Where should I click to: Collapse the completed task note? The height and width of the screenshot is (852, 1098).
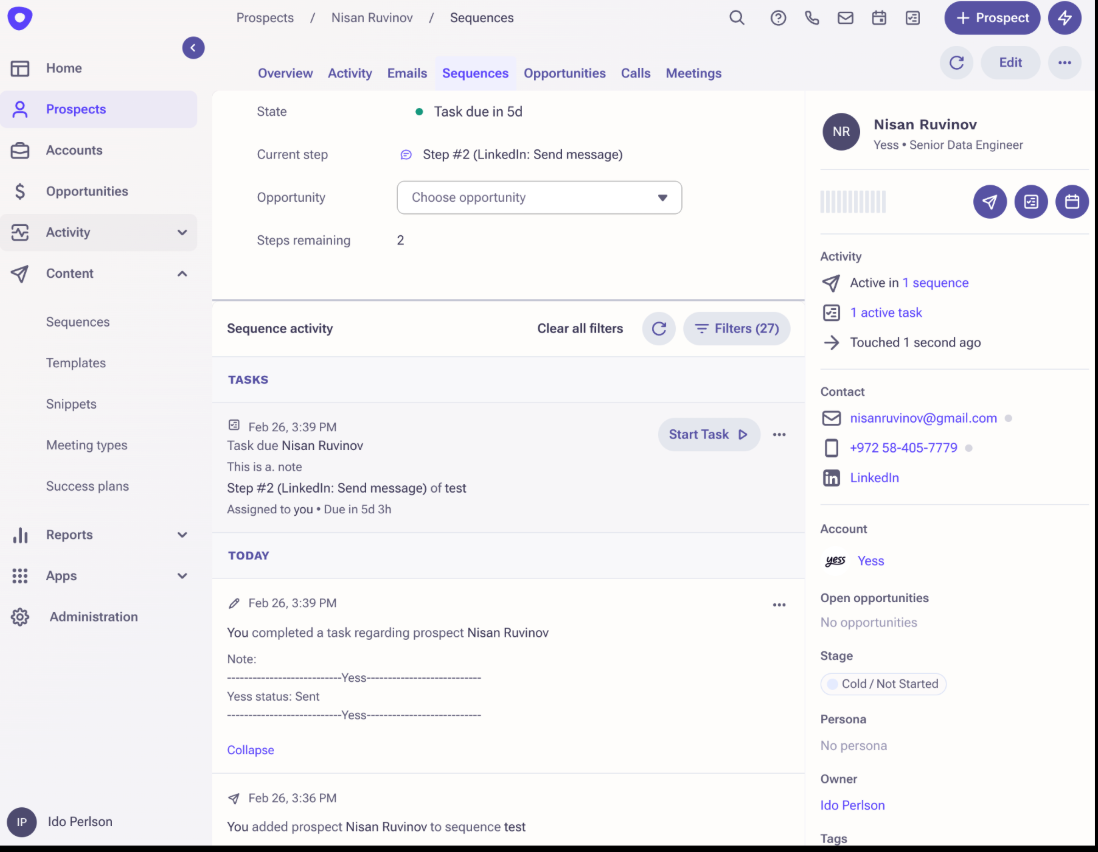(x=251, y=750)
